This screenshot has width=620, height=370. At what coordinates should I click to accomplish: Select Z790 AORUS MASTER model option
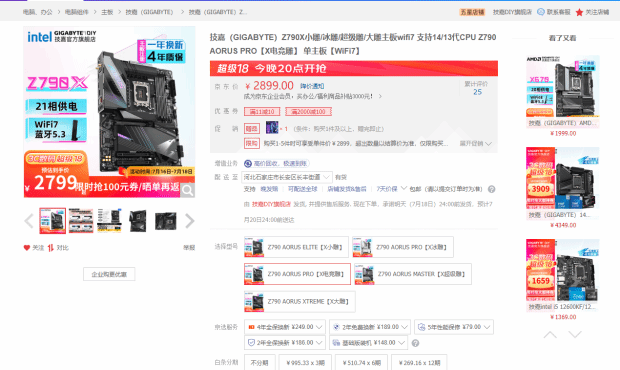[413, 274]
